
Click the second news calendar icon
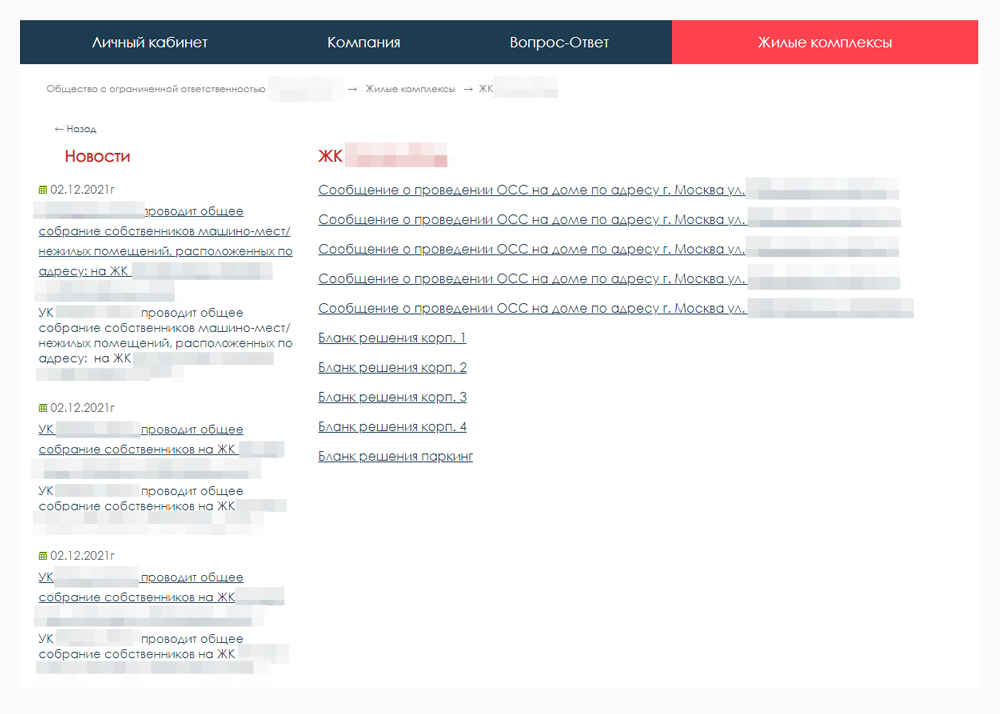(x=43, y=408)
